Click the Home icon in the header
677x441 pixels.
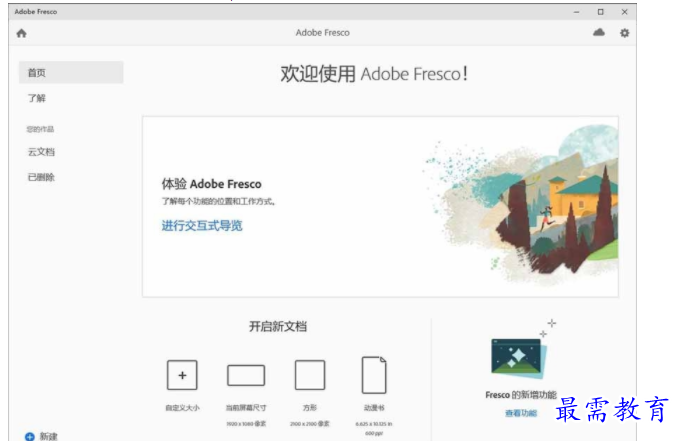[x=22, y=33]
